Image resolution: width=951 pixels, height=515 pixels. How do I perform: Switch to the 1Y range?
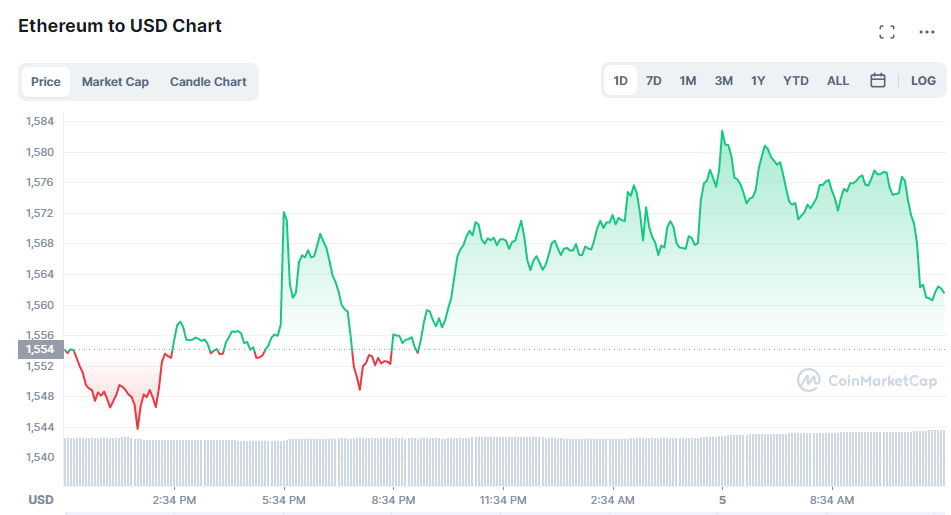pos(758,81)
